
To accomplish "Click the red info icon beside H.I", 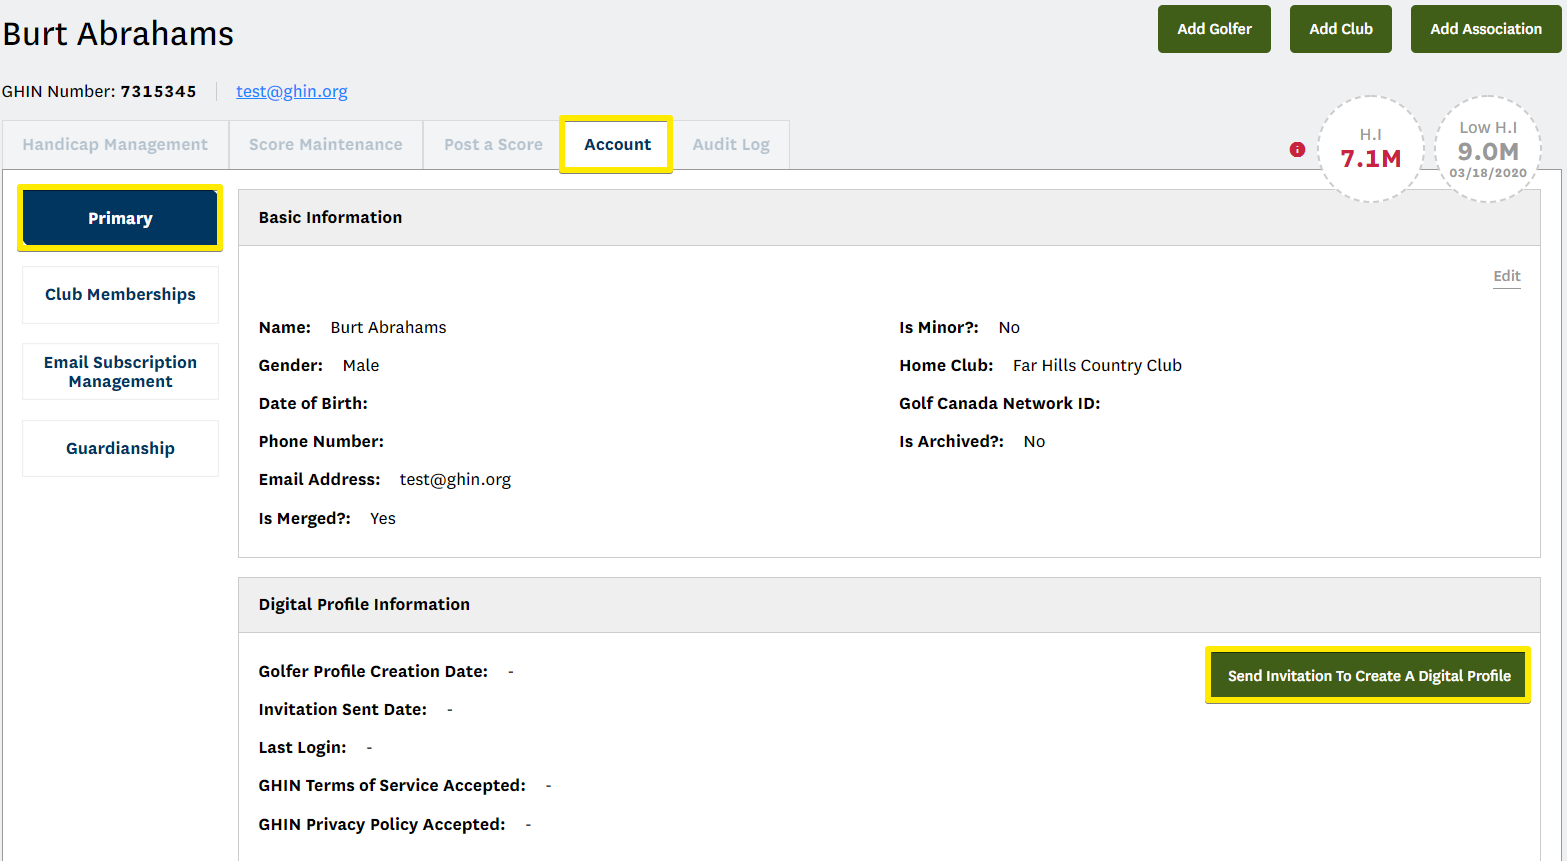I will (x=1297, y=149).
